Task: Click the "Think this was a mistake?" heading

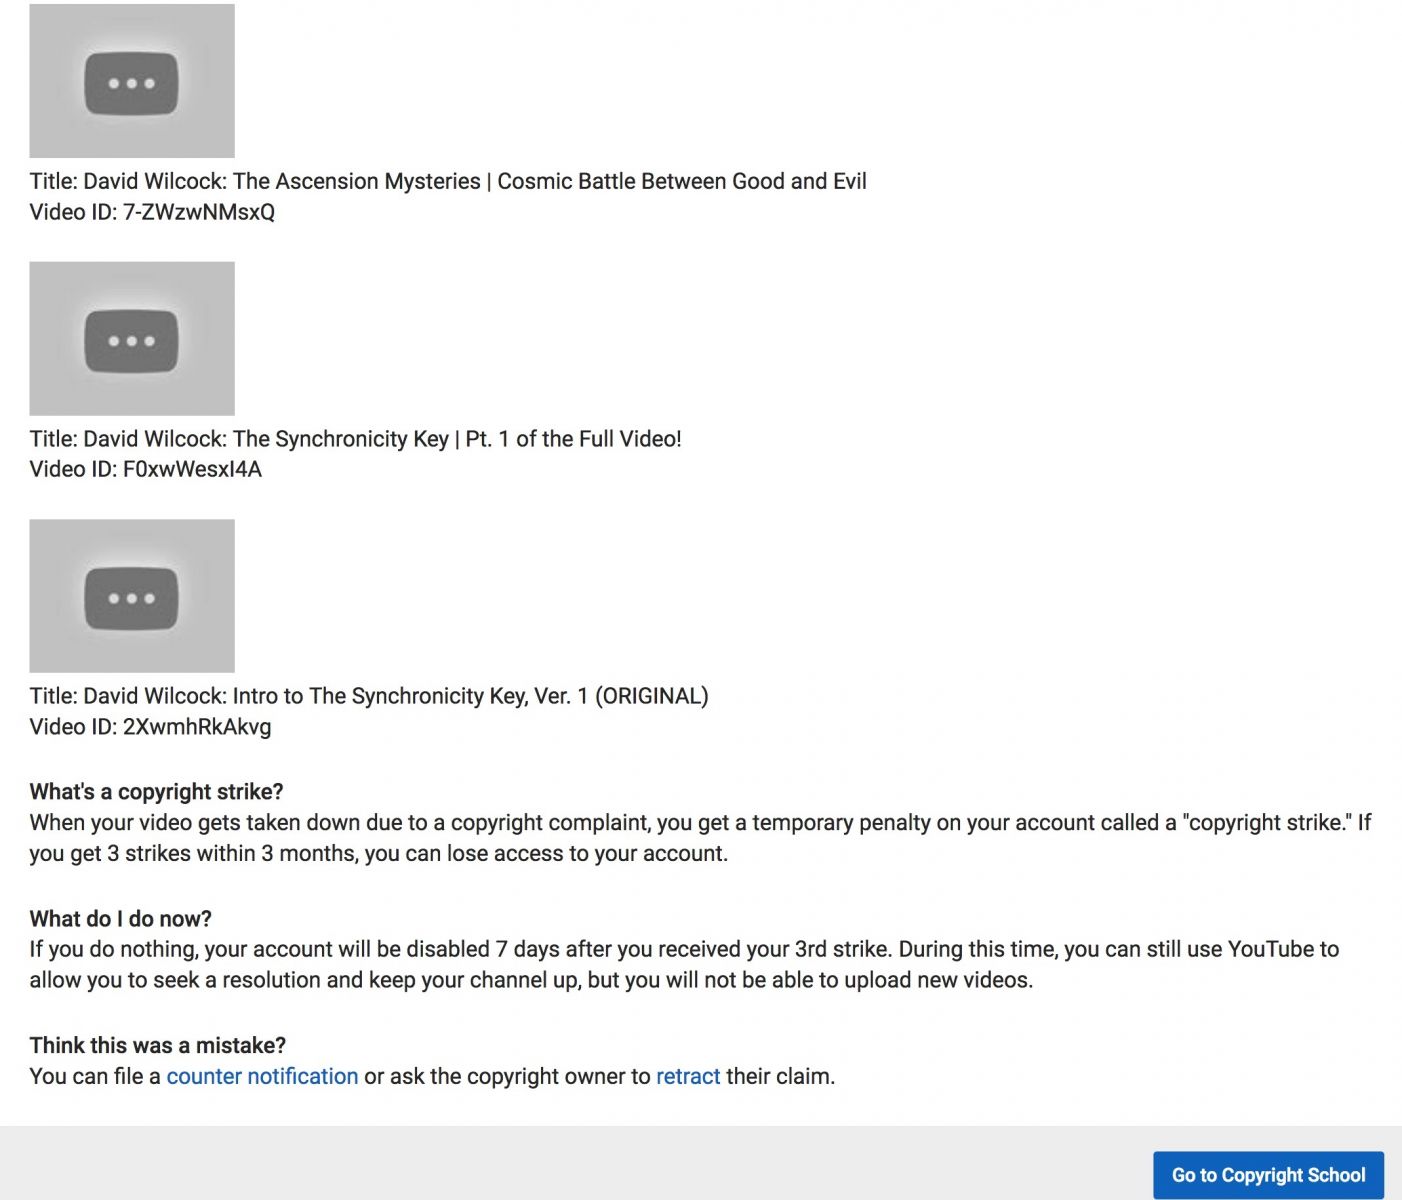Action: tap(158, 1045)
